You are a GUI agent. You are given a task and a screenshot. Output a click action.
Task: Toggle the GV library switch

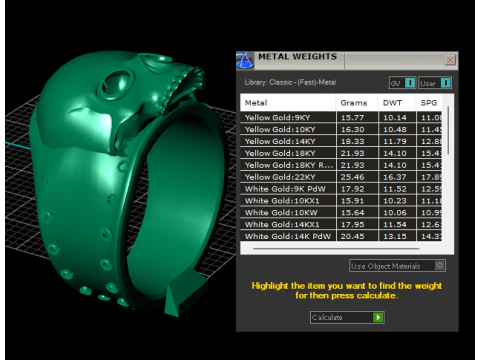click(402, 83)
